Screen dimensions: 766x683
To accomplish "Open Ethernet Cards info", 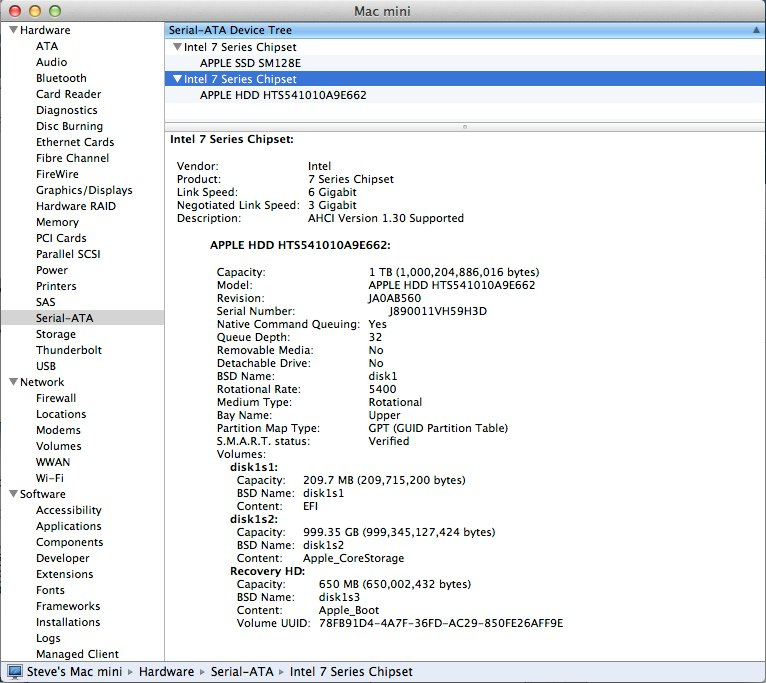I will tap(75, 142).
